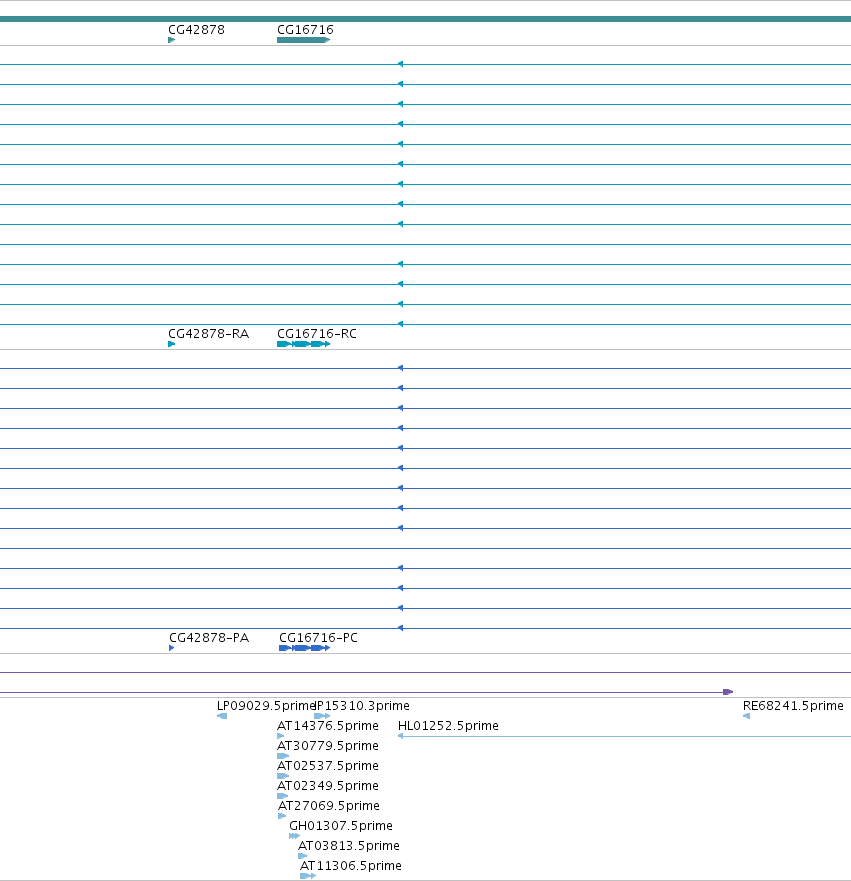Select the LP09029.5prime EST arrow glyph
This screenshot has width=851, height=881.
[x=222, y=716]
